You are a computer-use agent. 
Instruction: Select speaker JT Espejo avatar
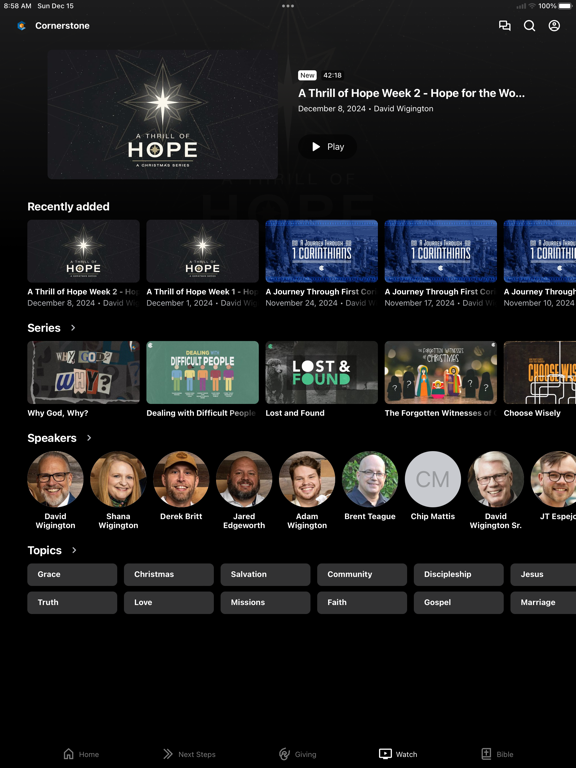point(553,479)
